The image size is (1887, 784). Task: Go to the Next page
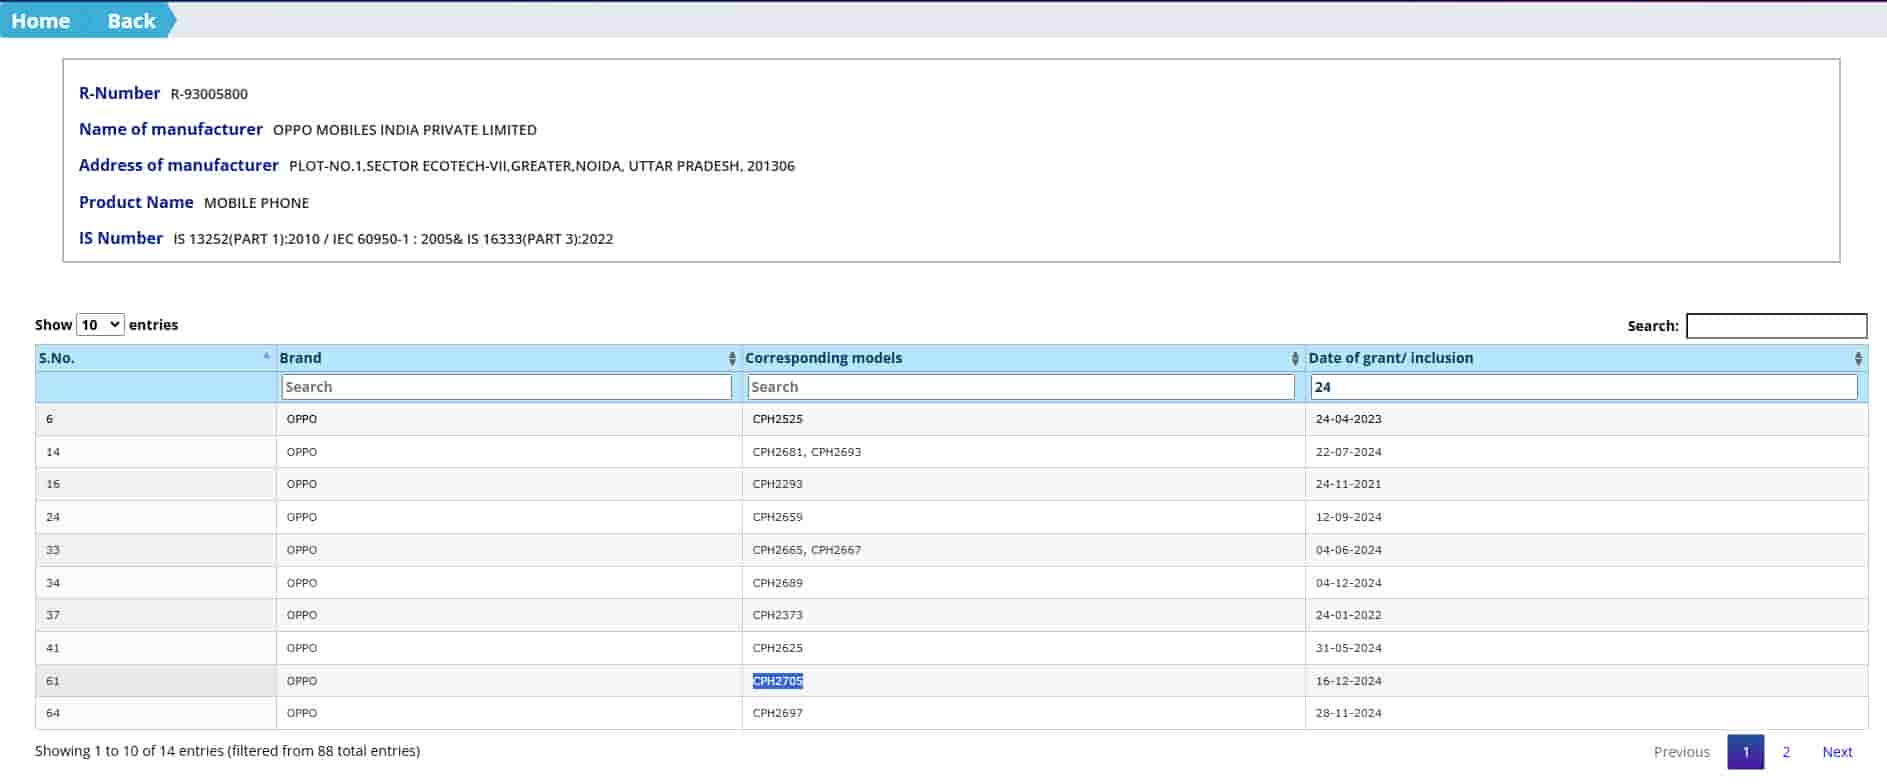(1836, 752)
